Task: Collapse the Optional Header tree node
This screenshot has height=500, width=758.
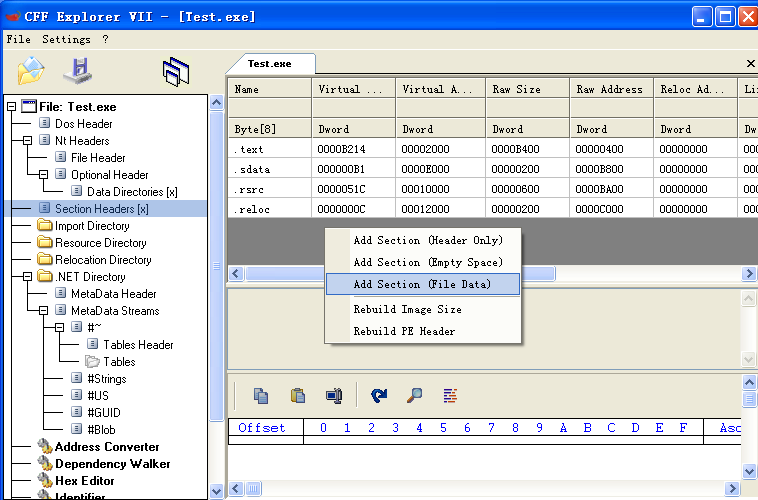Action: pyautogui.click(x=44, y=174)
